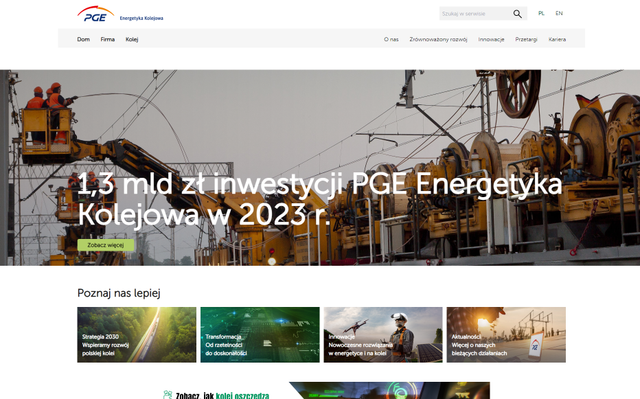Open the Transformacja tile
This screenshot has height=399, width=640.
point(260,335)
